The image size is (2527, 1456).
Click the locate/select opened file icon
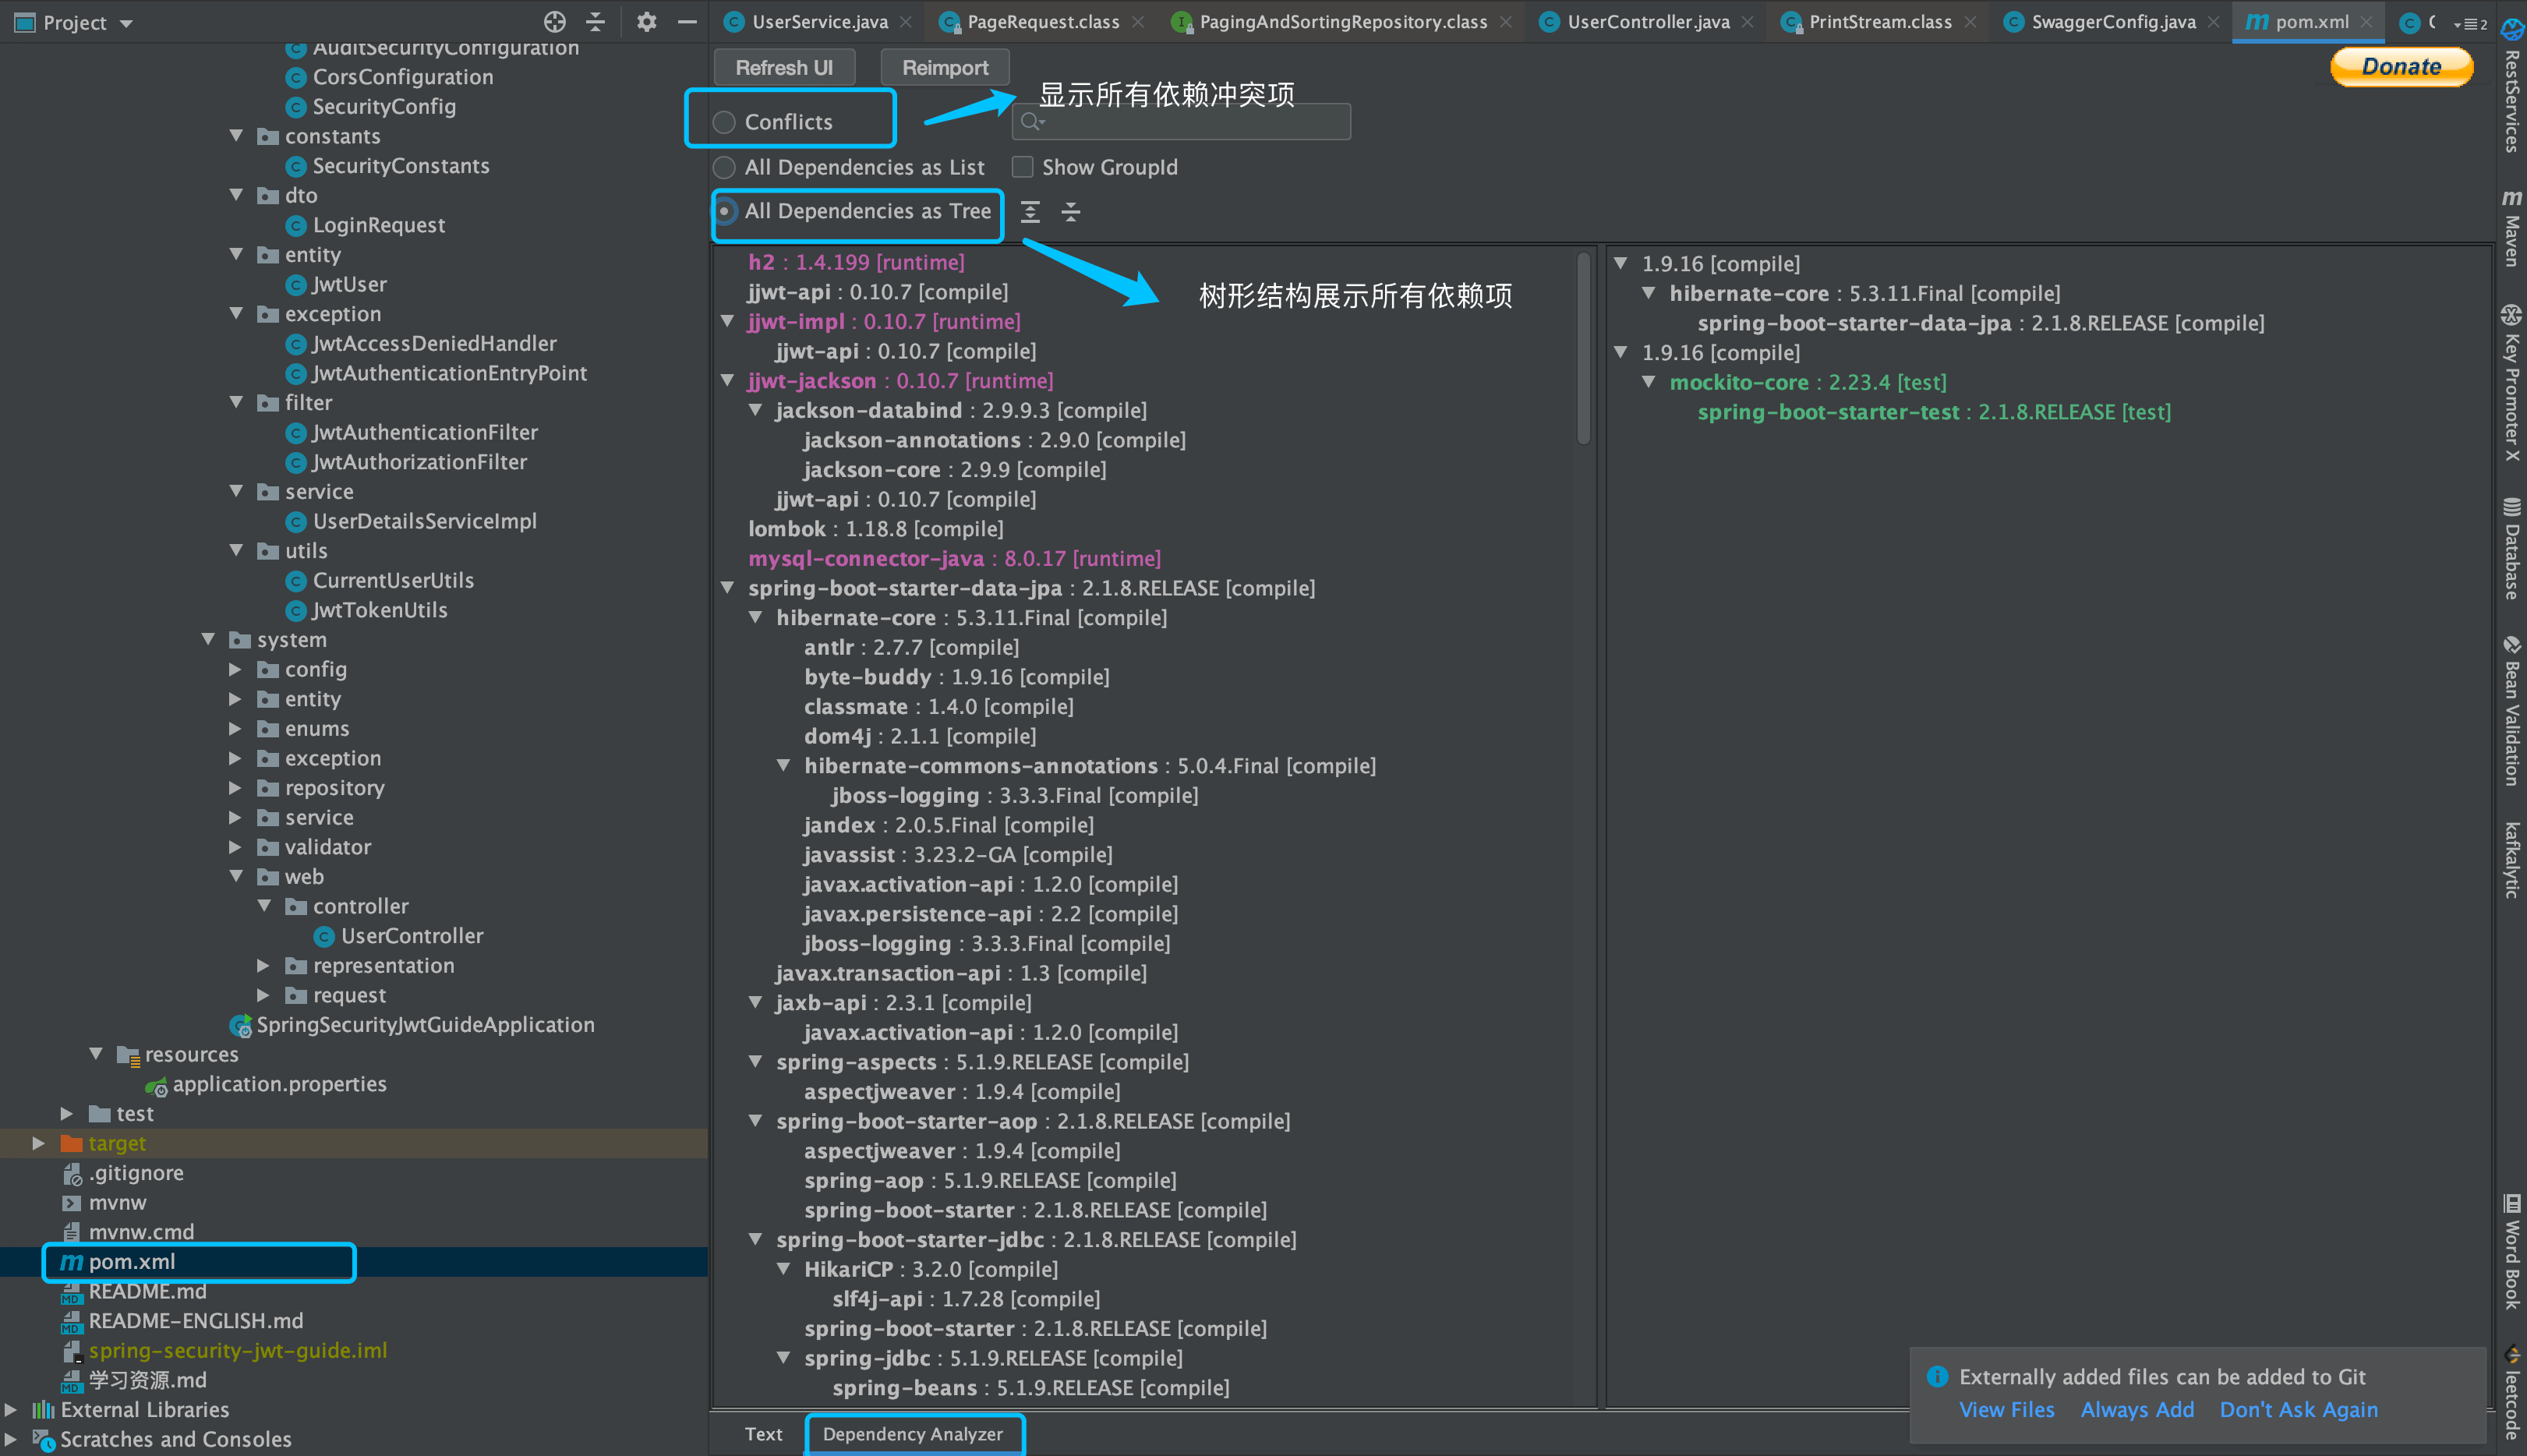point(555,22)
